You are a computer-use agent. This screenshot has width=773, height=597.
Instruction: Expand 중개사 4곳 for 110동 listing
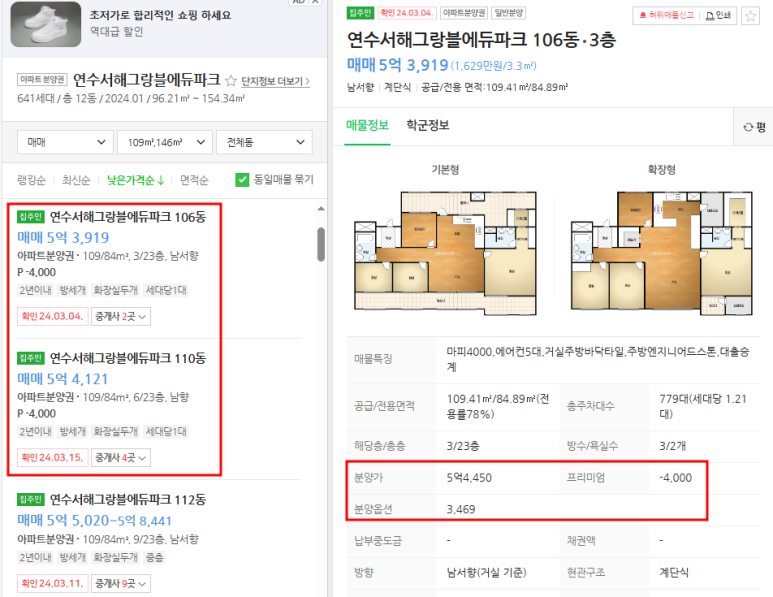pos(121,457)
